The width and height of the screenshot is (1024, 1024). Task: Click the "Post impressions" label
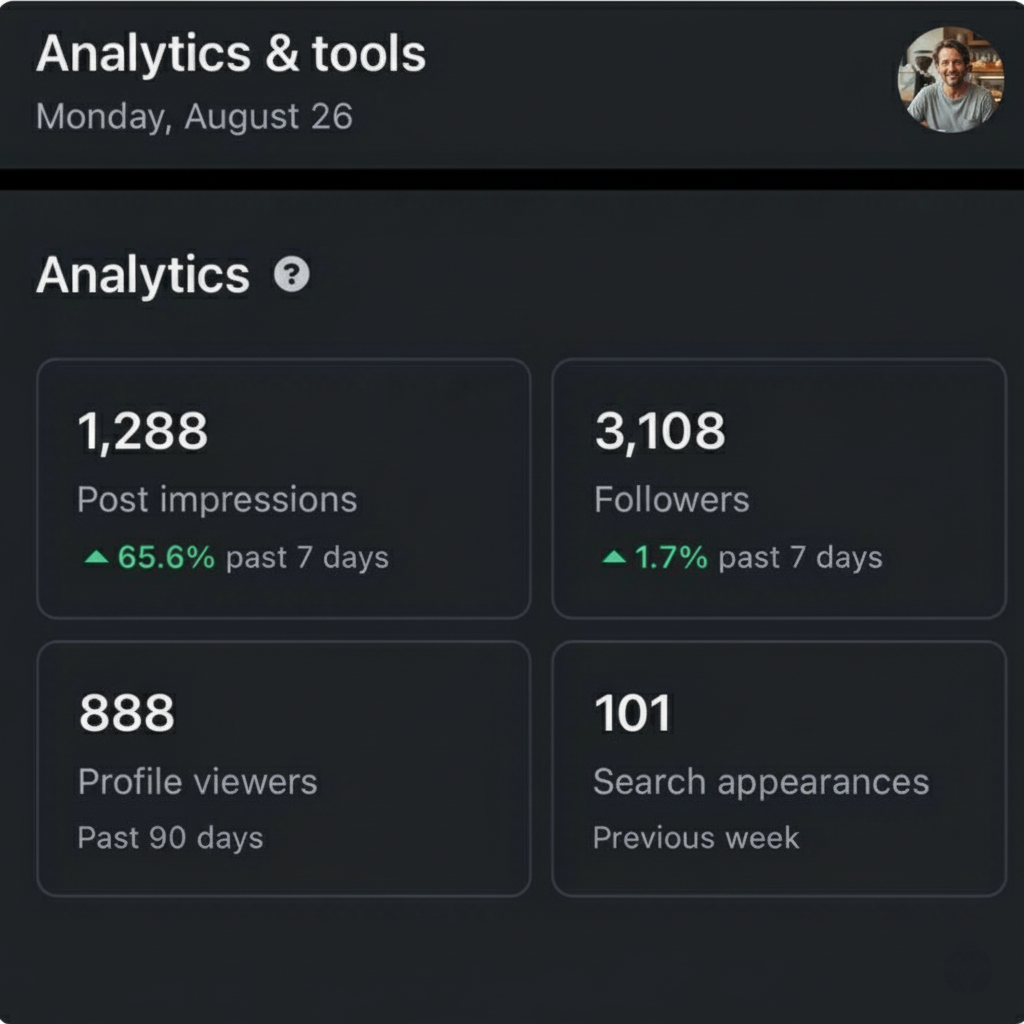[217, 499]
